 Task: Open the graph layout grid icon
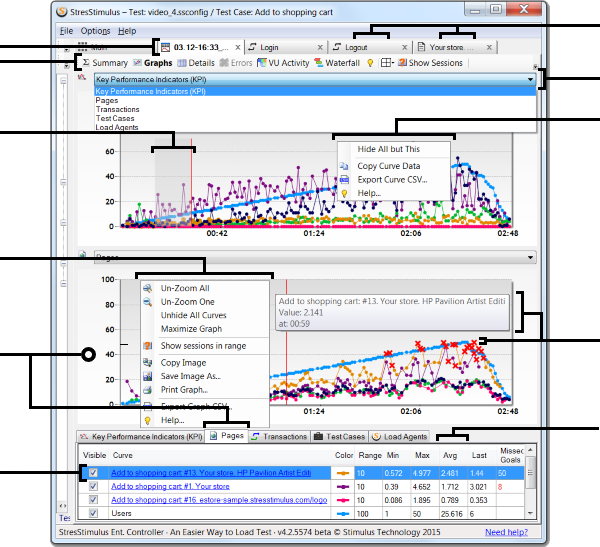(387, 63)
